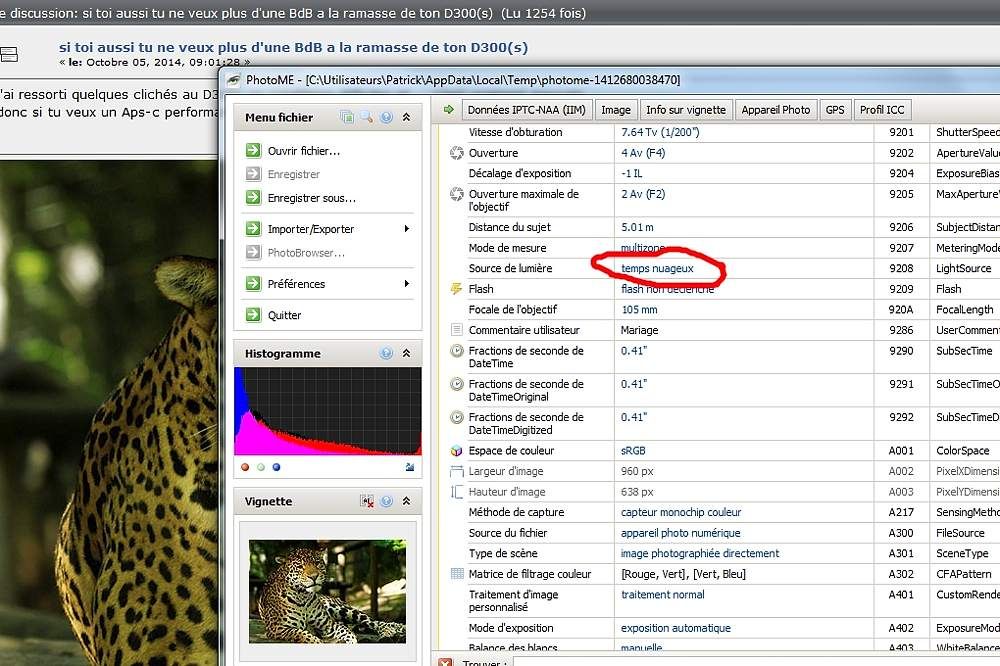Open forum topic title link about D300(s)
1000x666 pixels.
click(x=293, y=47)
